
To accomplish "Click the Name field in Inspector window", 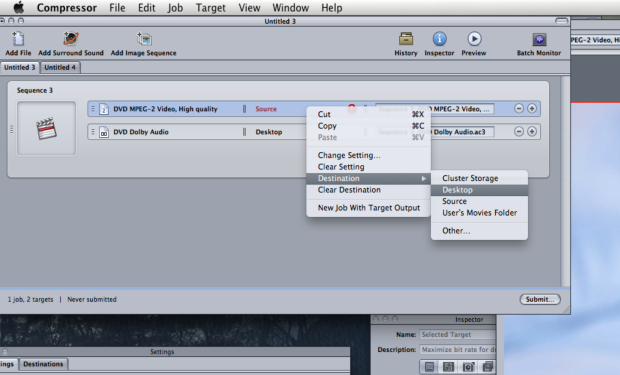I will click(x=457, y=335).
